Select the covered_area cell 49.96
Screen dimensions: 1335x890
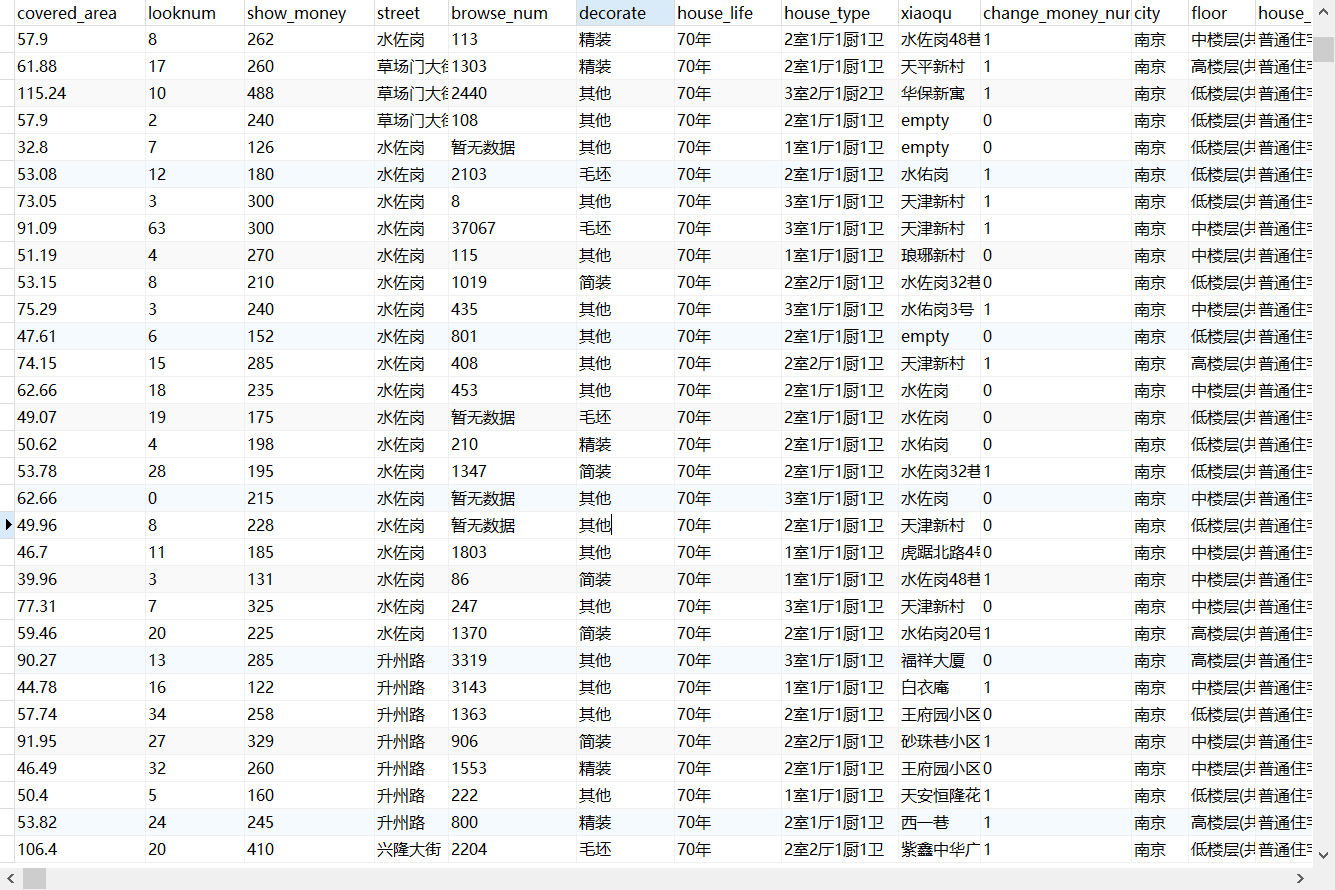tap(80, 525)
